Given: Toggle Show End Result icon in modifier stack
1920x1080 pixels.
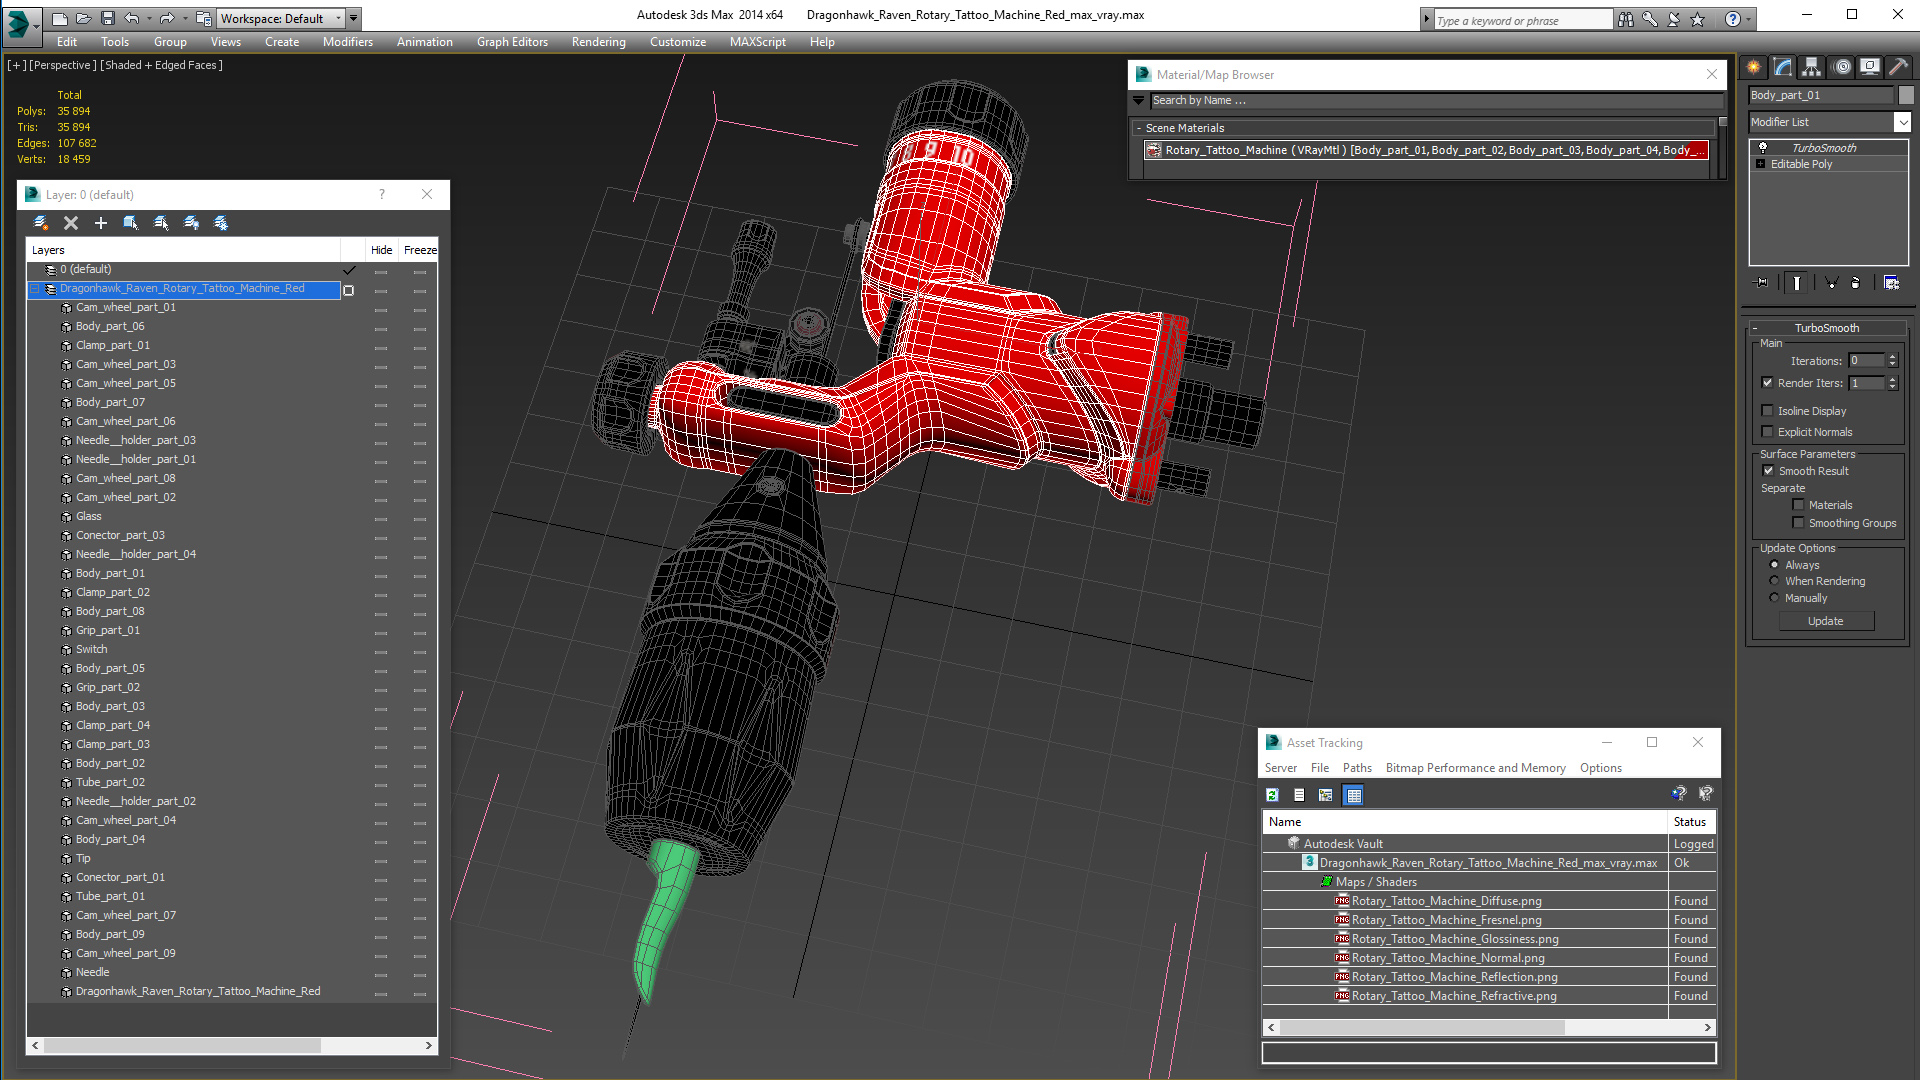Looking at the screenshot, I should (x=1797, y=283).
